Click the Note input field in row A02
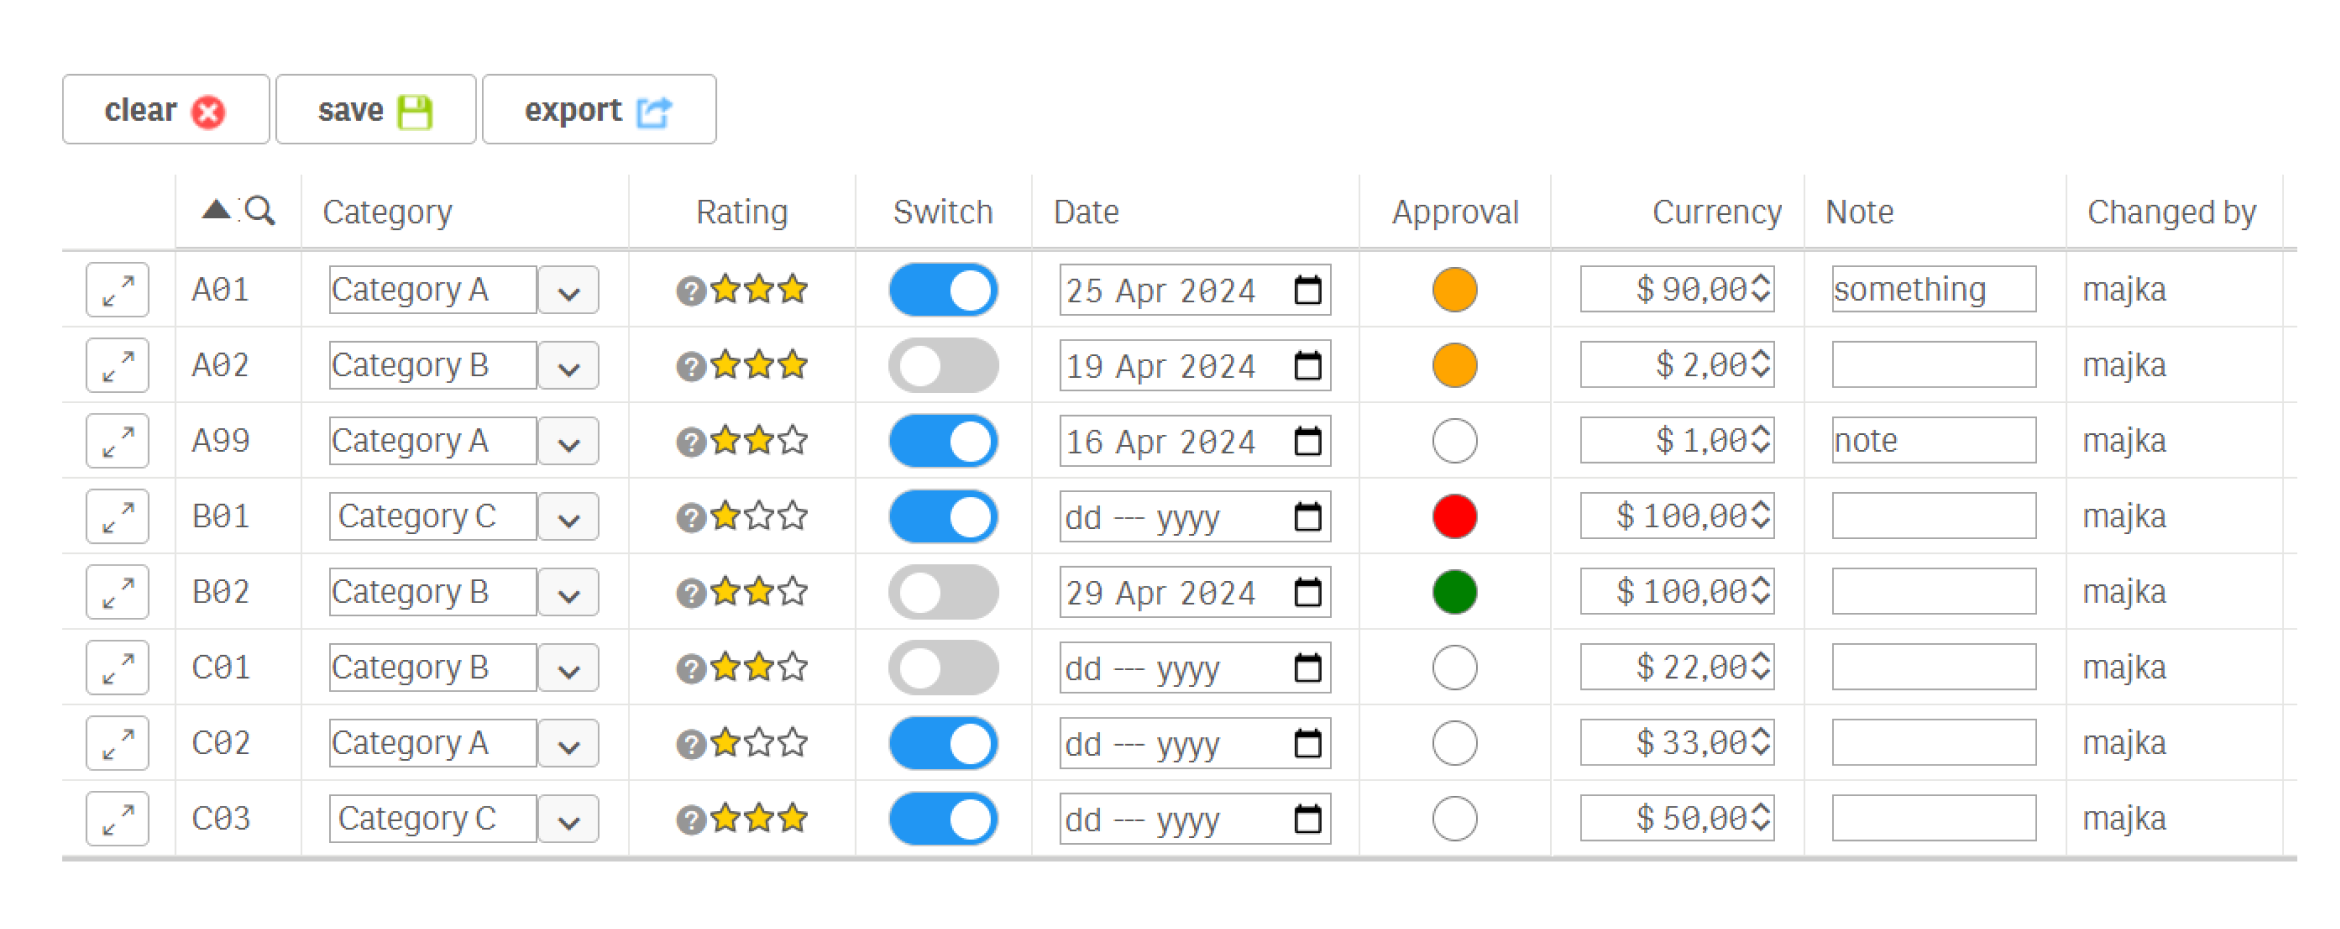The height and width of the screenshot is (929, 2340). 1933,365
